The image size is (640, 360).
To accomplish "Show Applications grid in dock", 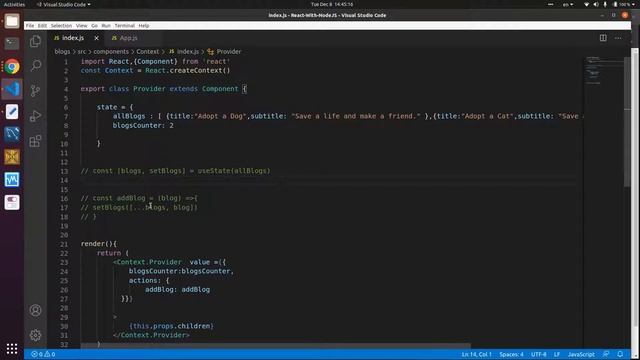I will 12,348.
